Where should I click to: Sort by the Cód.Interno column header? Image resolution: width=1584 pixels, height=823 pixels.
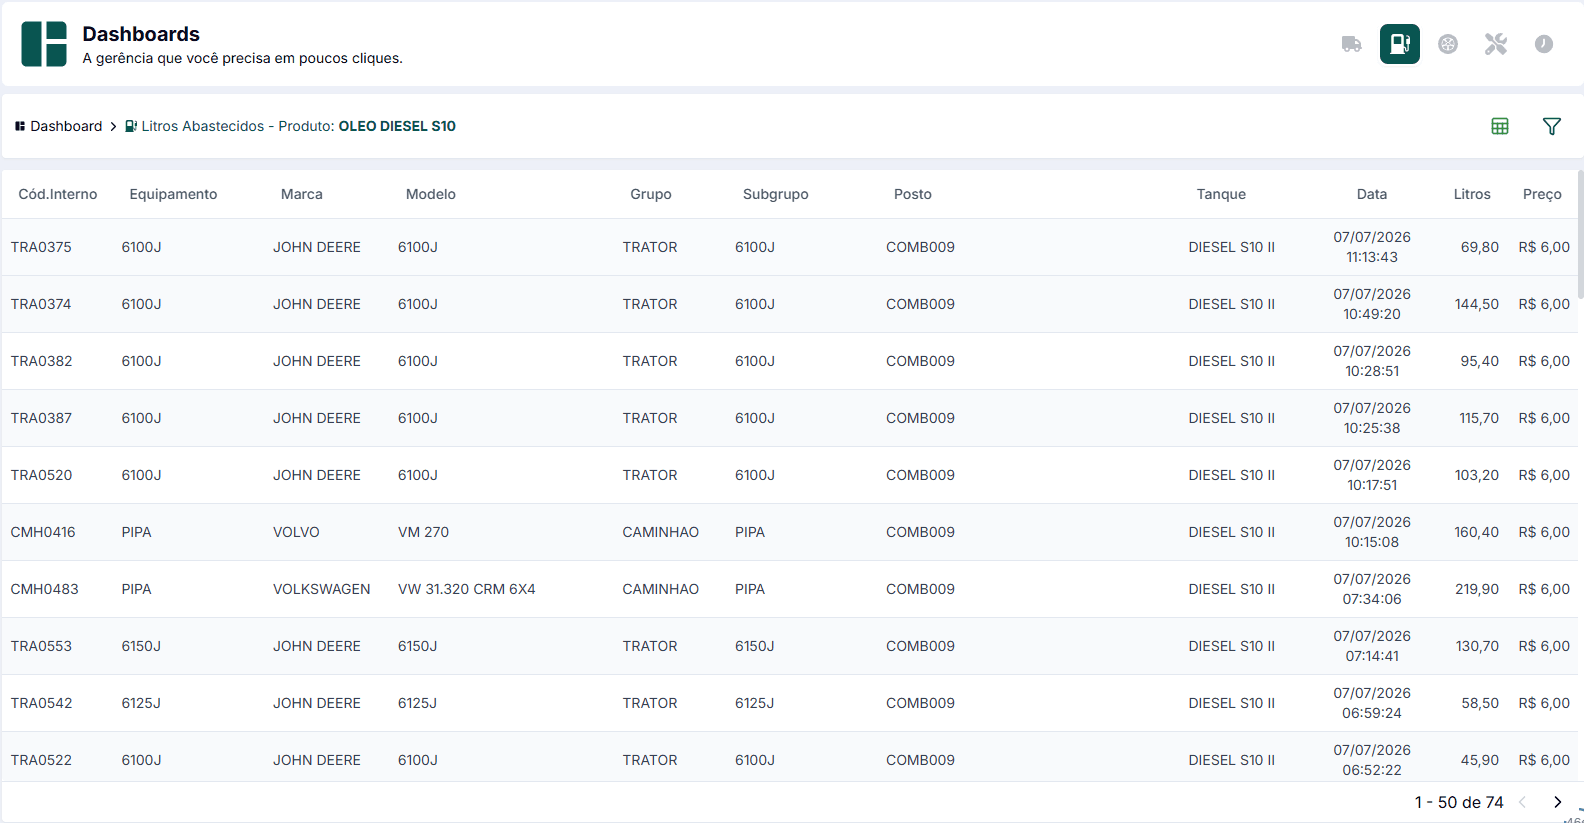click(x=58, y=194)
